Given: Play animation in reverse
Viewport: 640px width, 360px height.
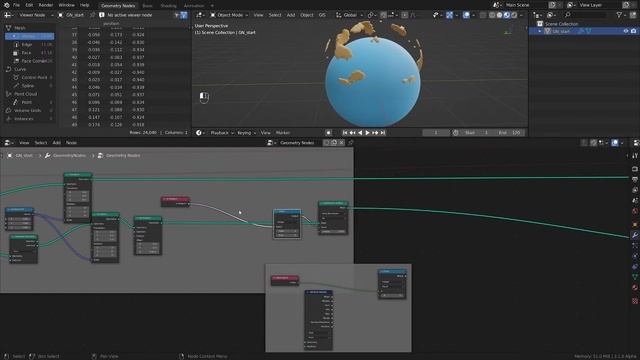Looking at the screenshot, I should point(360,133).
